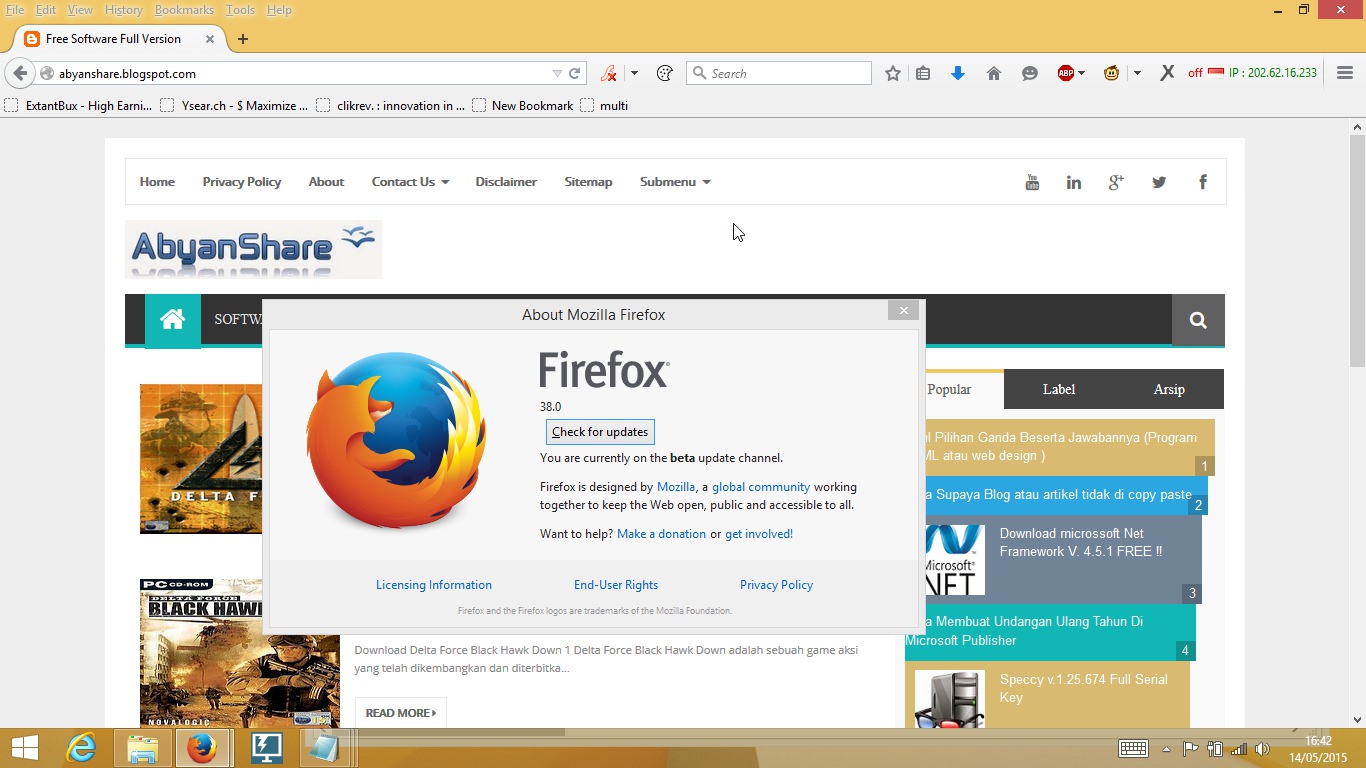
Task: Click the Windows Start button
Action: (24, 748)
